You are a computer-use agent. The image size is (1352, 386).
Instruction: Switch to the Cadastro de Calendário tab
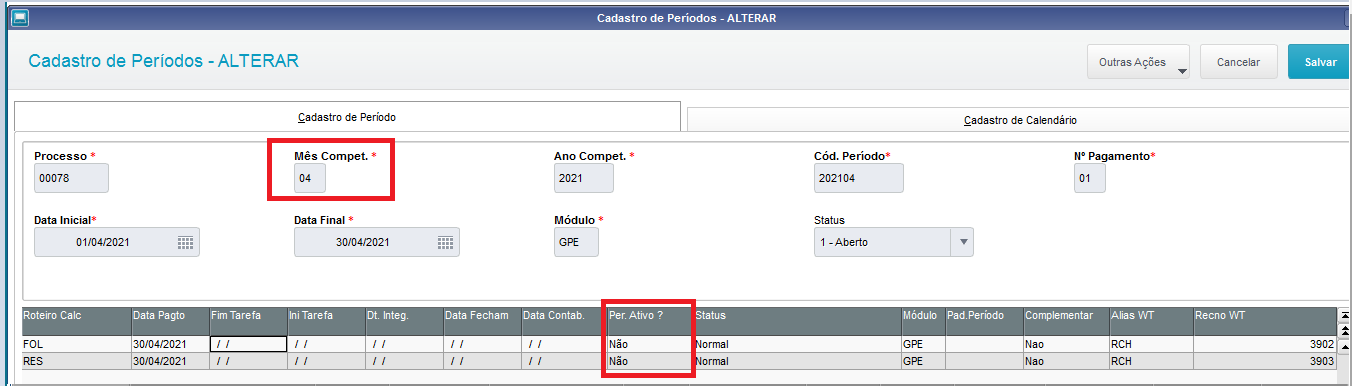tap(1019, 120)
